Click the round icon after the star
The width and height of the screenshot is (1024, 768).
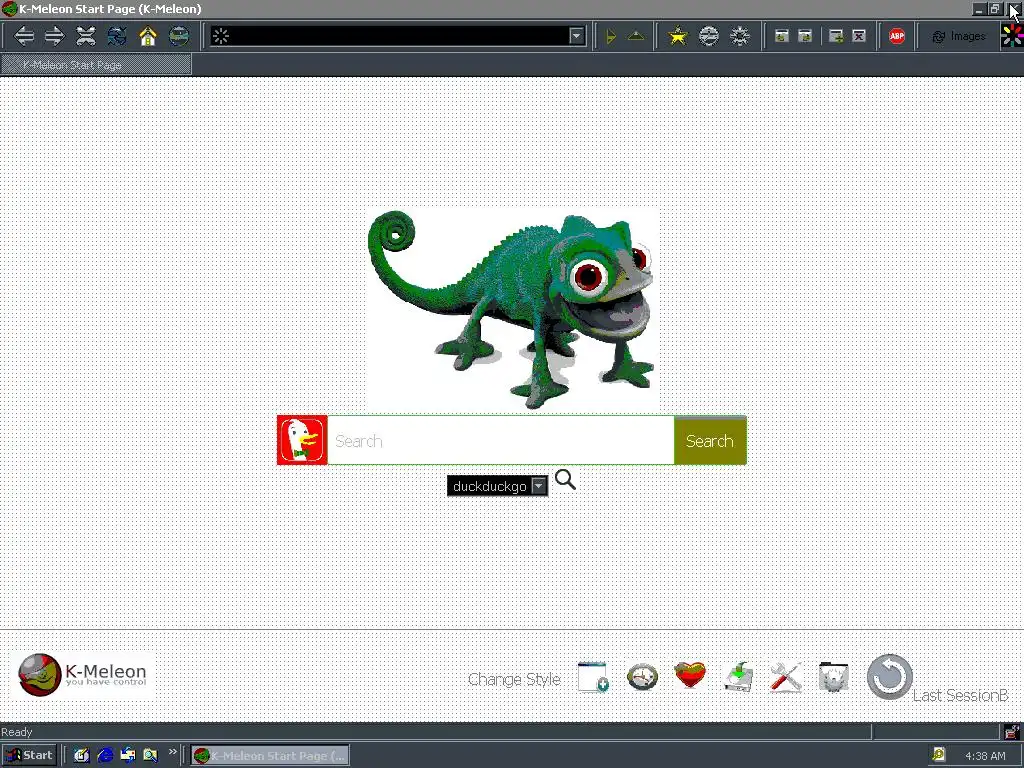(x=709, y=36)
